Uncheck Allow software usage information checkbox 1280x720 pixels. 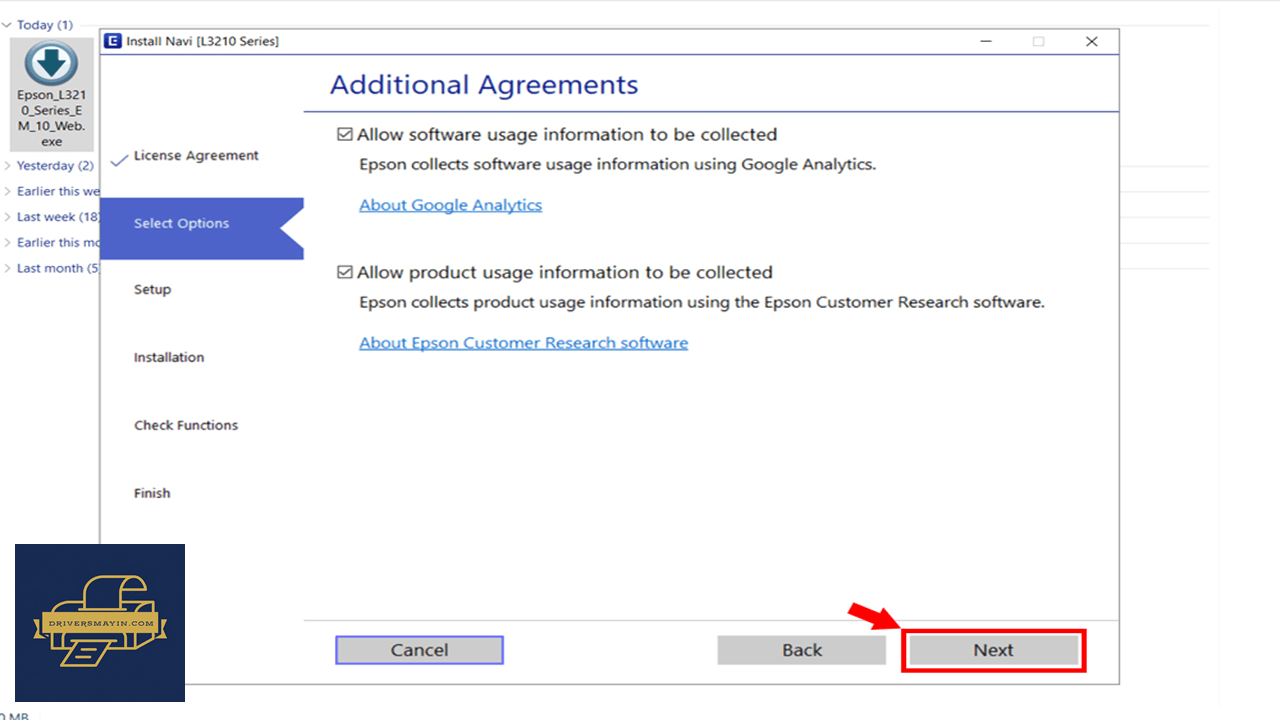point(345,134)
